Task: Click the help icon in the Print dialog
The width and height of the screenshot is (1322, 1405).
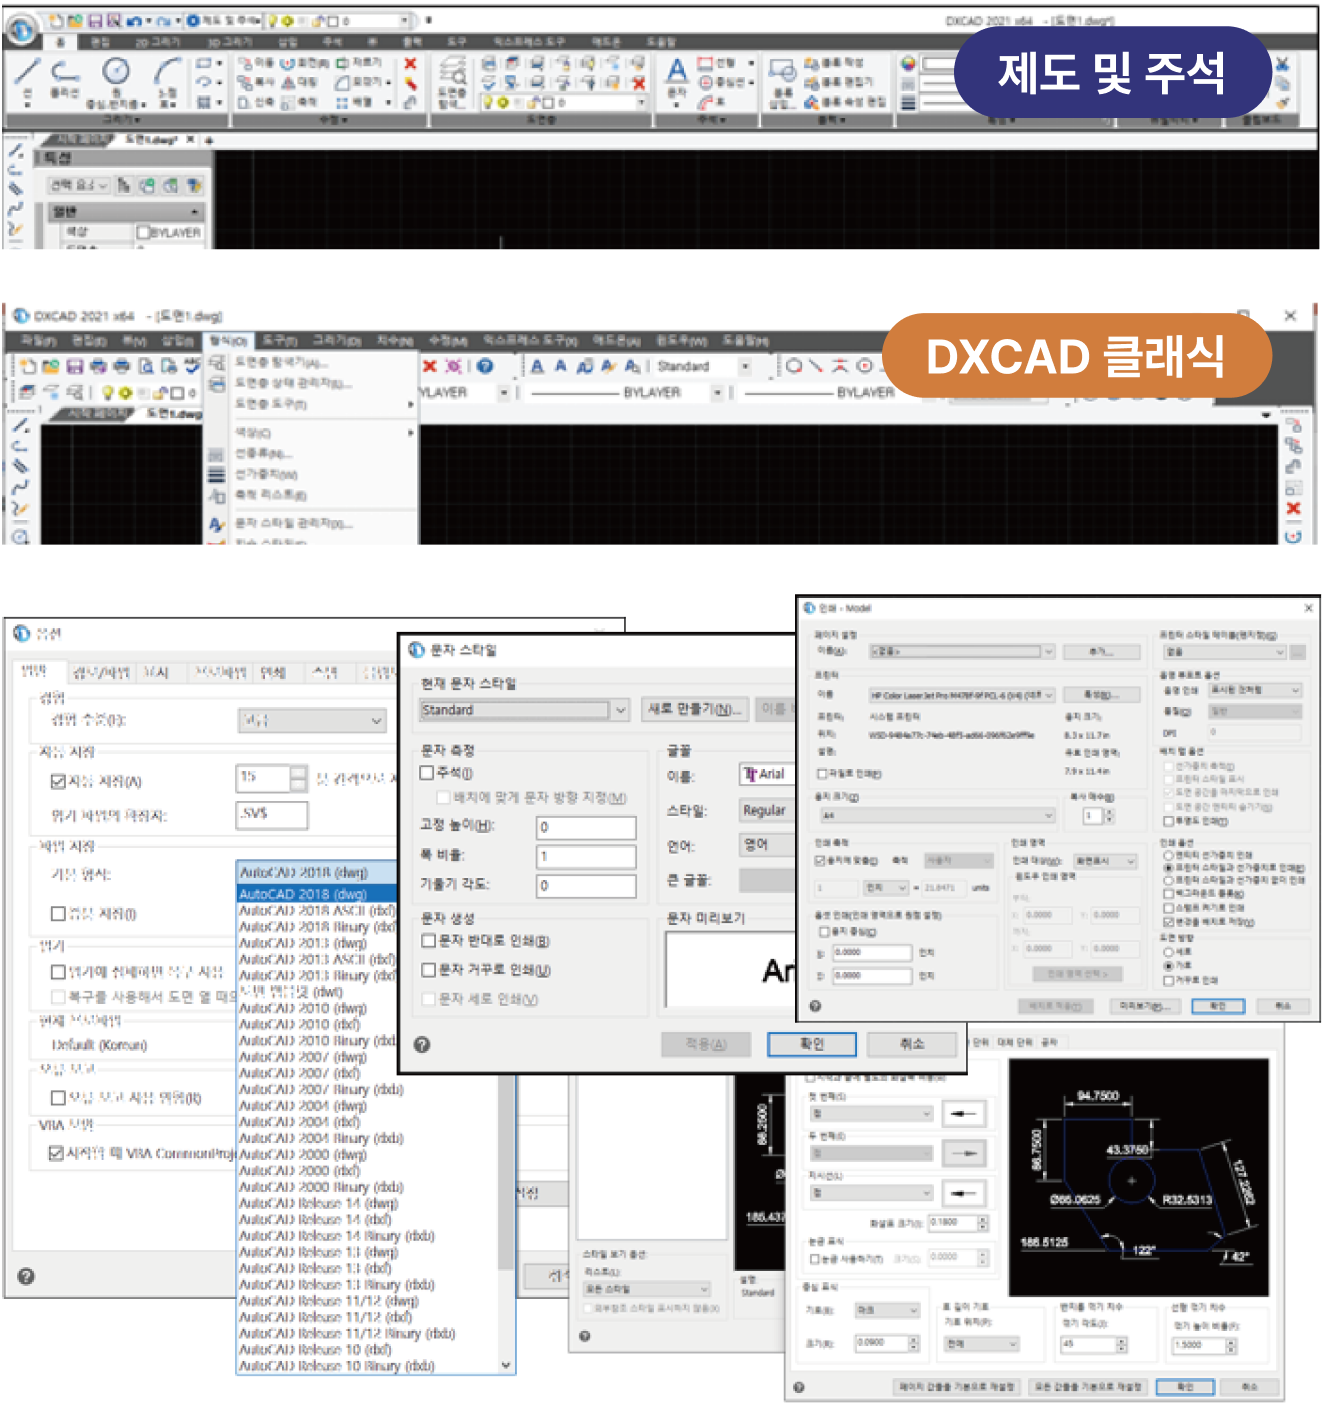Action: 815,1006
